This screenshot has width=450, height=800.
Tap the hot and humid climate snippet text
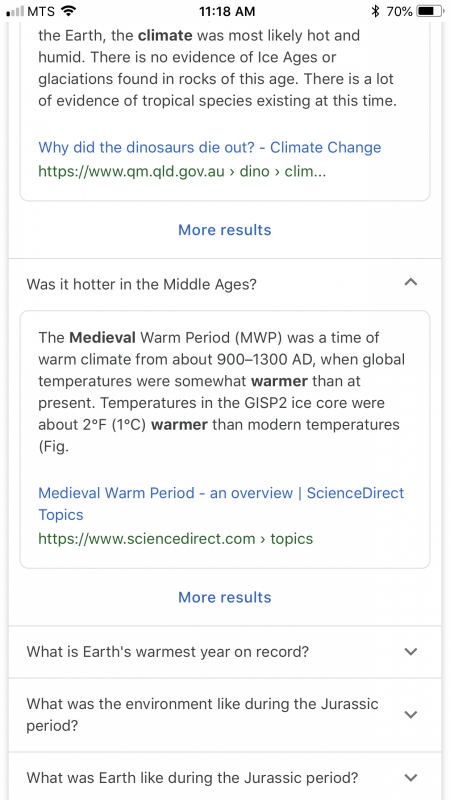coord(217,68)
